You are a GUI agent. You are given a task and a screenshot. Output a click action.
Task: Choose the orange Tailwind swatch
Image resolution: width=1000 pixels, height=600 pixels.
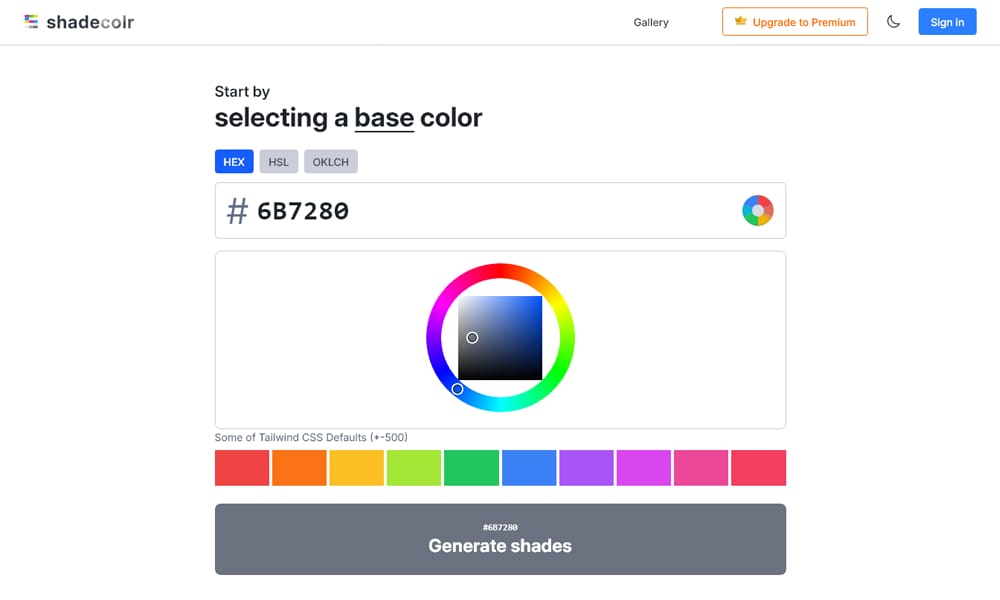point(299,468)
